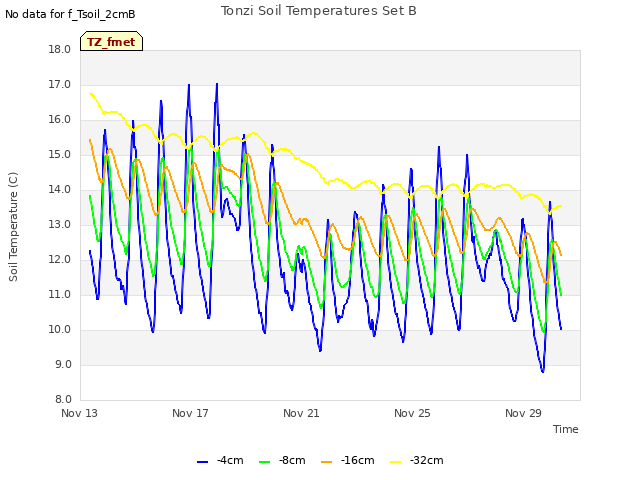Click the 18.0 y-axis tick label
Image resolution: width=640 pixels, height=480 pixels.
(x=60, y=50)
